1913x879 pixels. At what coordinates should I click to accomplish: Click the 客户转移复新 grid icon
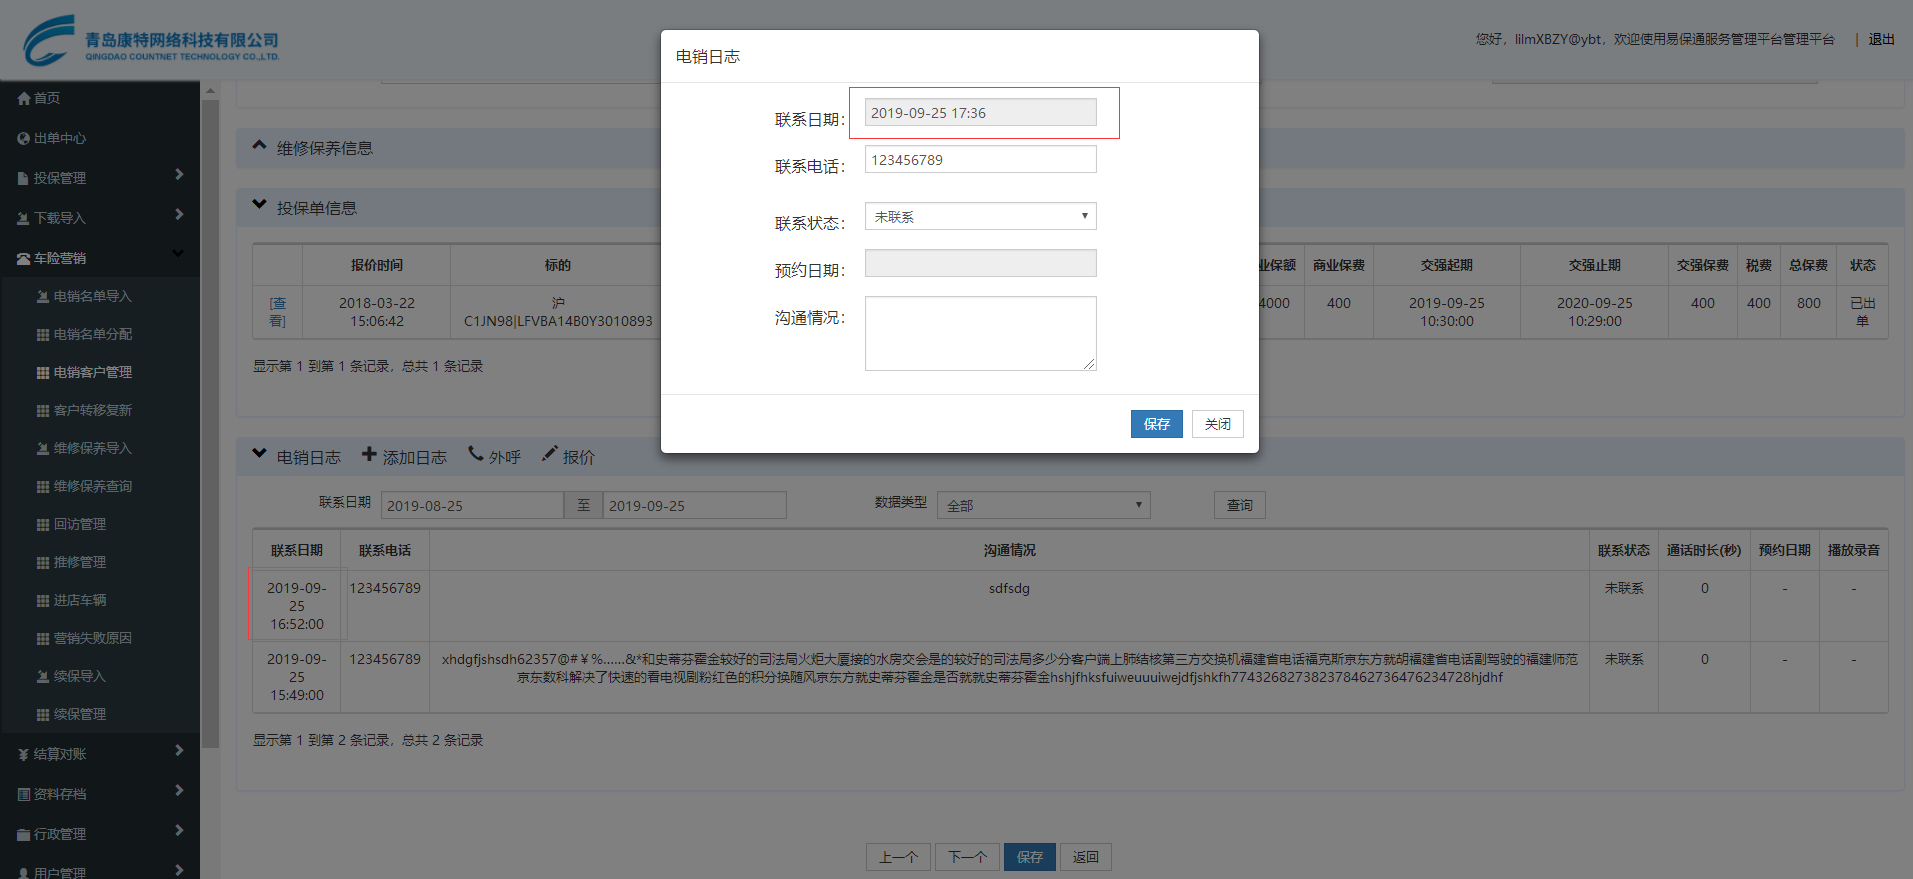(x=43, y=410)
